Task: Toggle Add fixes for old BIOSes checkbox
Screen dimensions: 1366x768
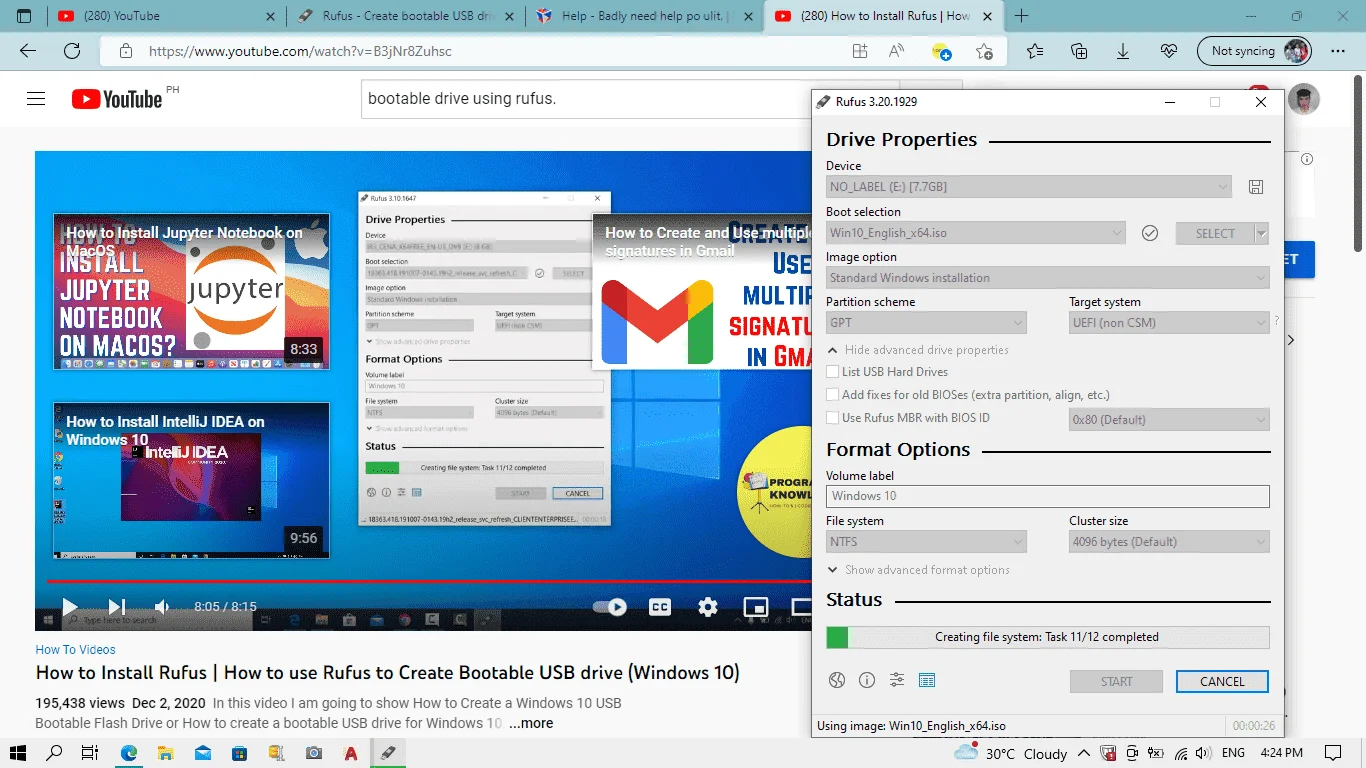Action: [833, 395]
